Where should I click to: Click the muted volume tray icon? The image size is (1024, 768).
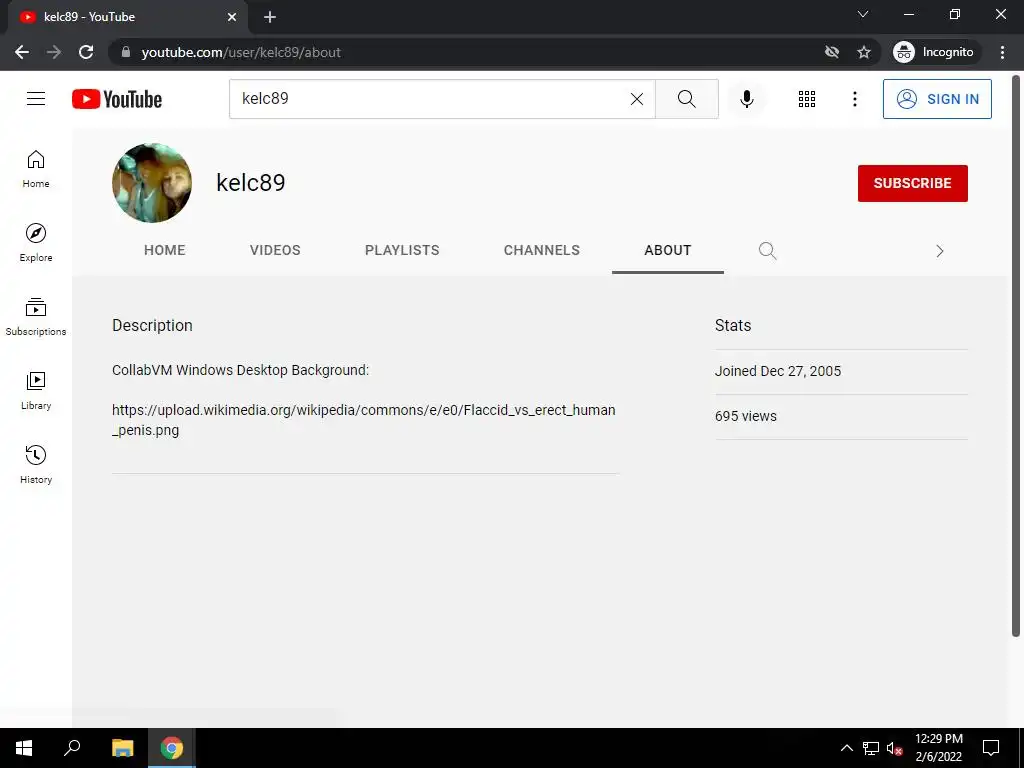coord(895,748)
